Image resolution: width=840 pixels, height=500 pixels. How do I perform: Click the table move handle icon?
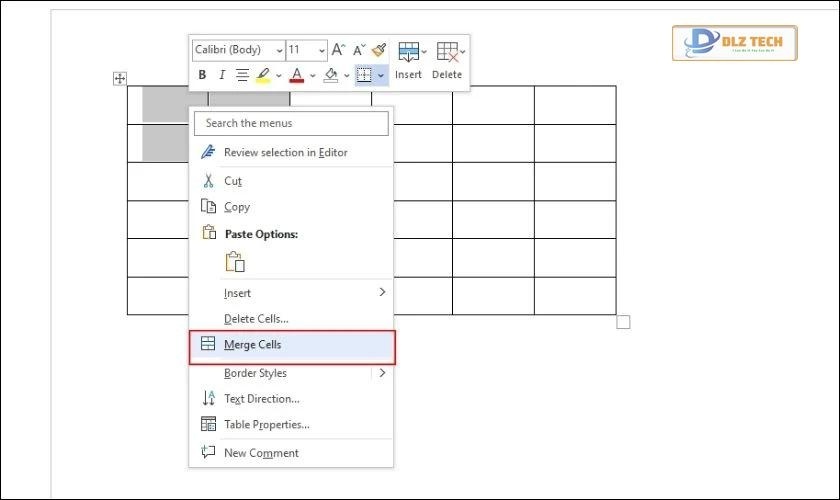[119, 78]
